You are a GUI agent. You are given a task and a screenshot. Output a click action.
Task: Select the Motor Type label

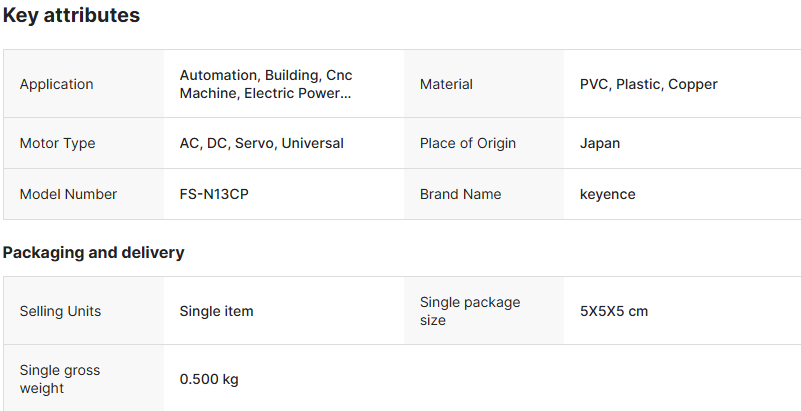pyautogui.click(x=58, y=143)
